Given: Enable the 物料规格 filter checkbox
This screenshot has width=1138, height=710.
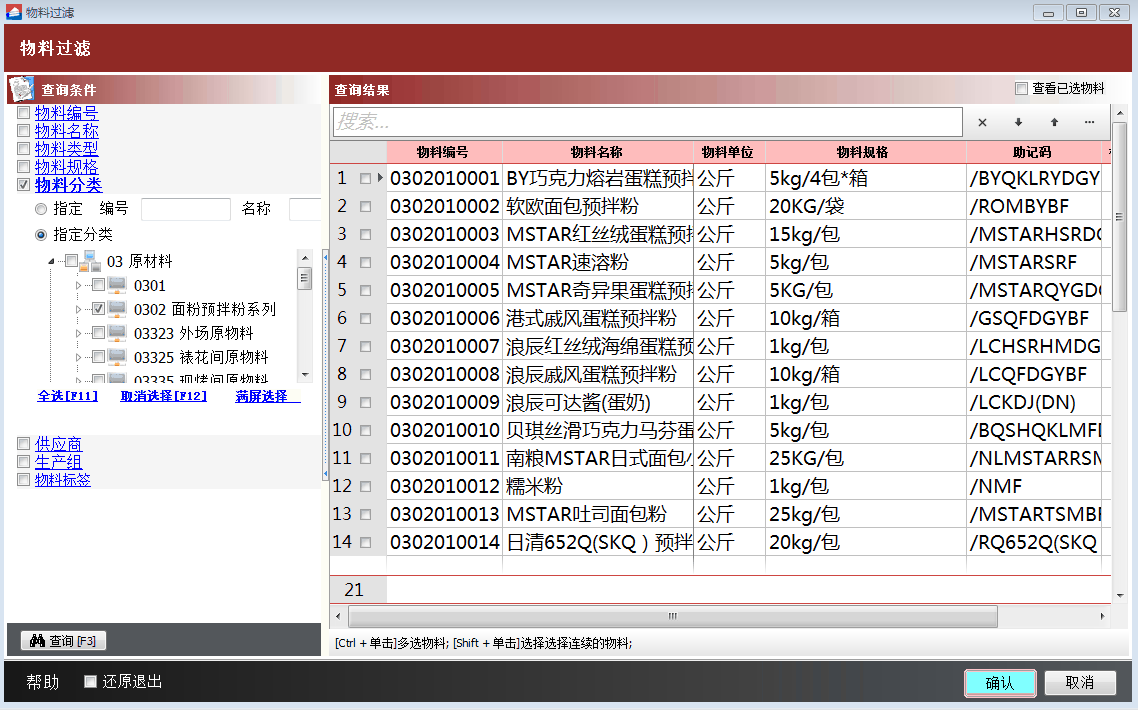Looking at the screenshot, I should (x=23, y=167).
